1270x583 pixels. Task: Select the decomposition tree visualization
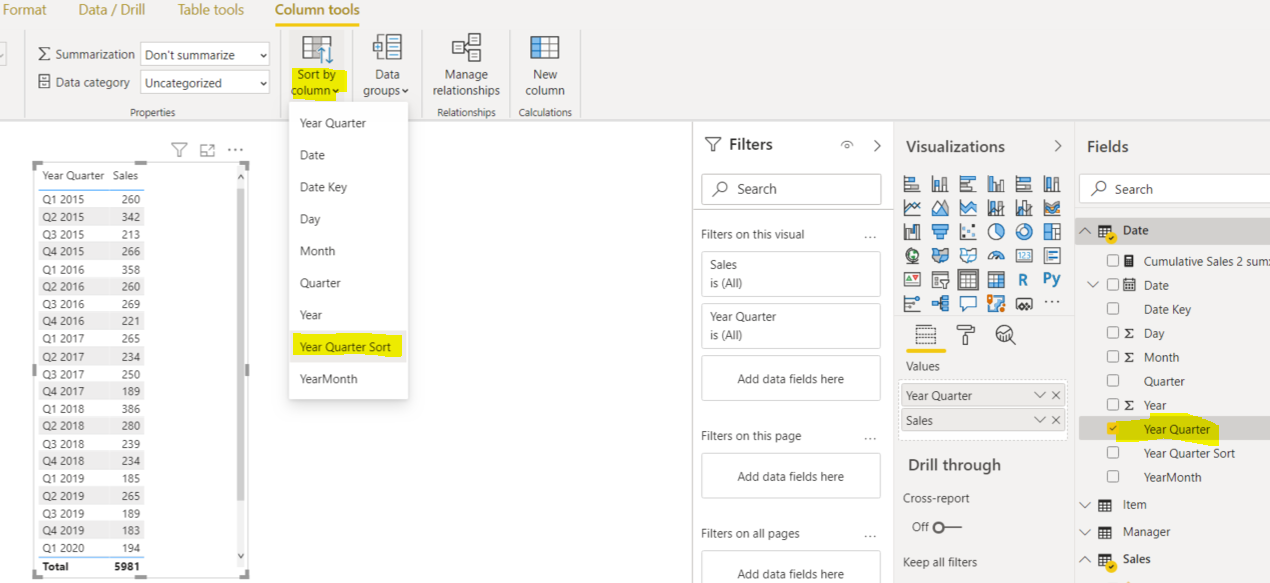coord(940,303)
